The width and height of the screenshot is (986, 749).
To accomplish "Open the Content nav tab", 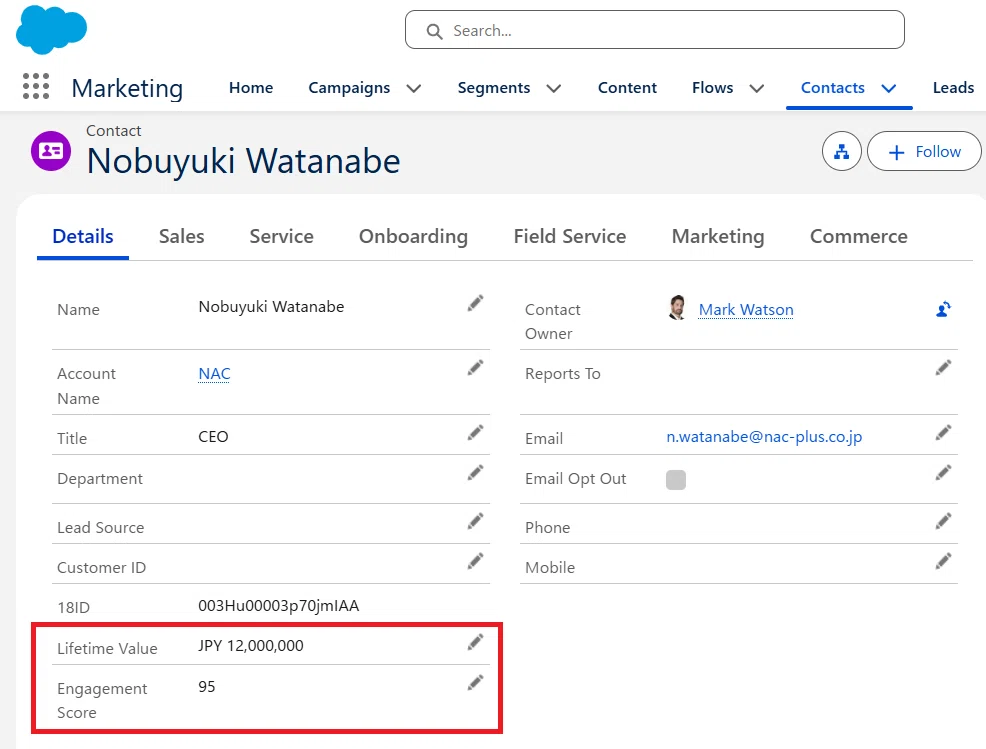I will click(x=627, y=87).
